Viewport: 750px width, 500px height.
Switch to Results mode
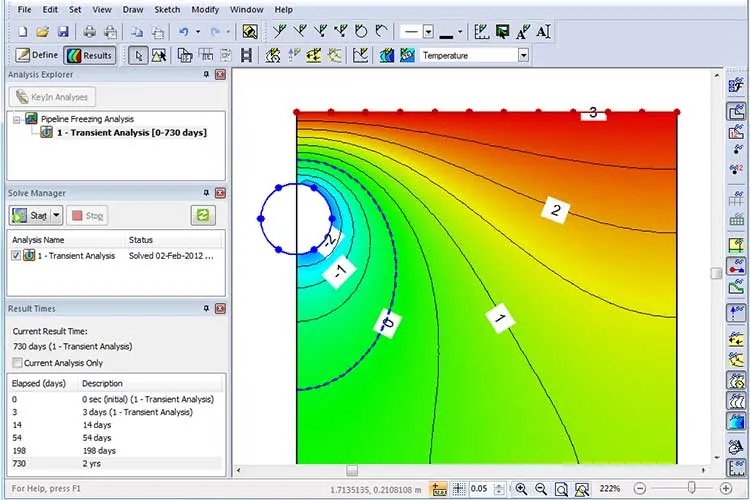click(90, 56)
